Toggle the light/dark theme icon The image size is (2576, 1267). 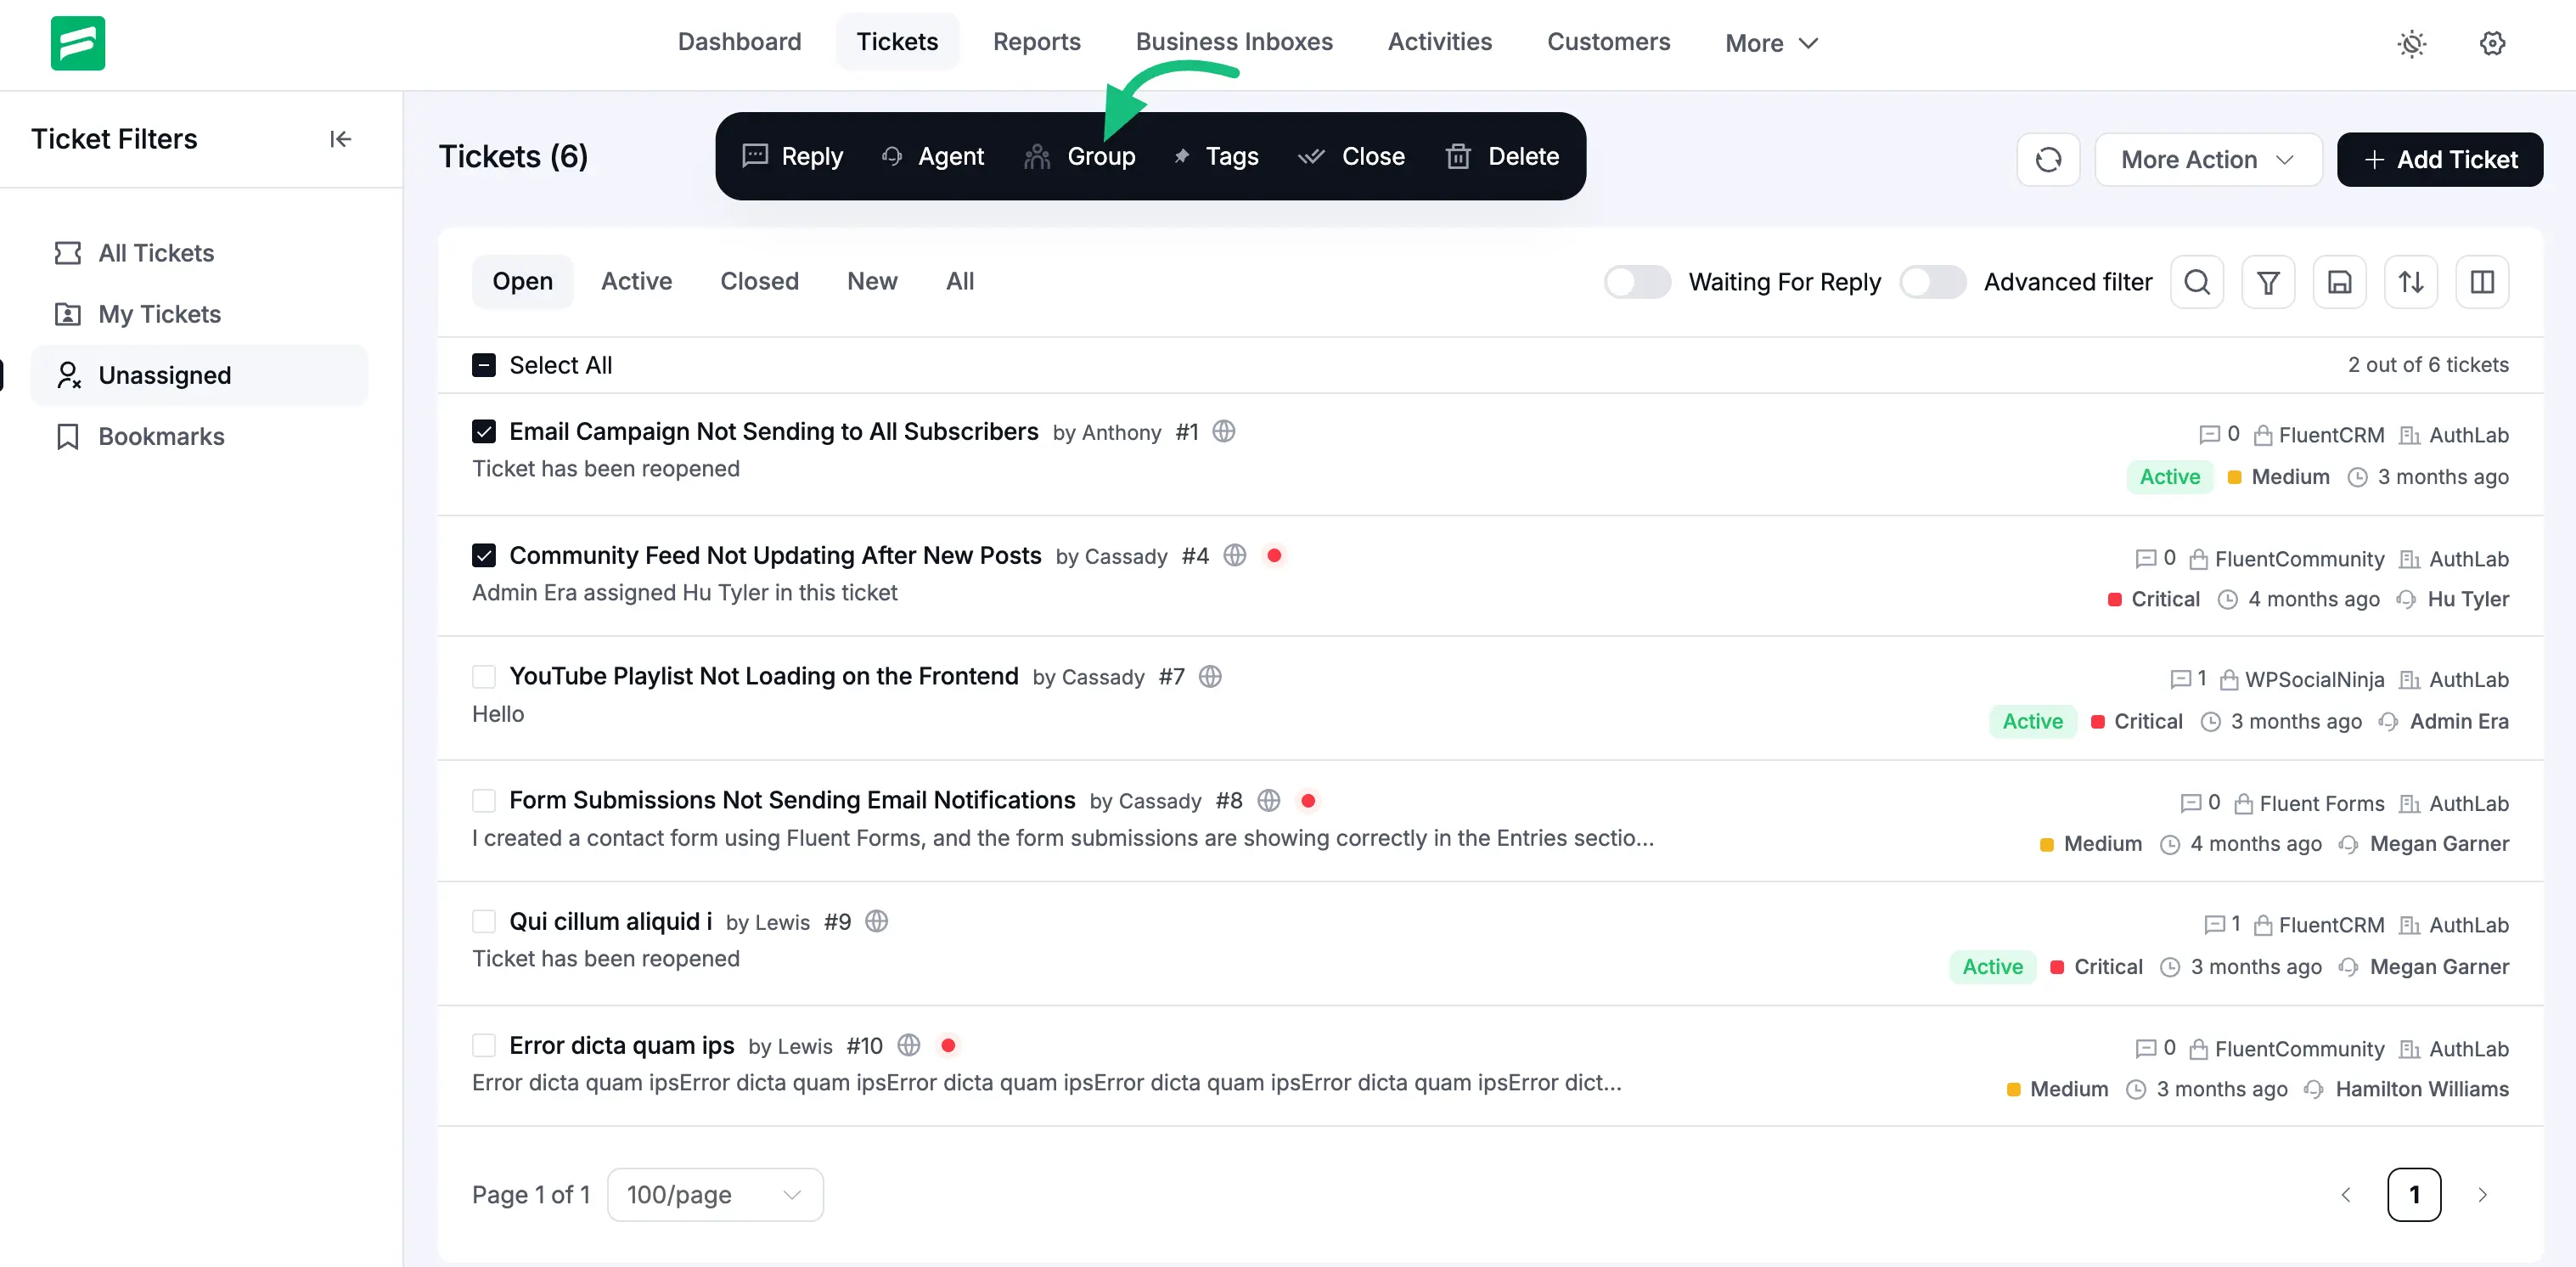tap(2411, 43)
